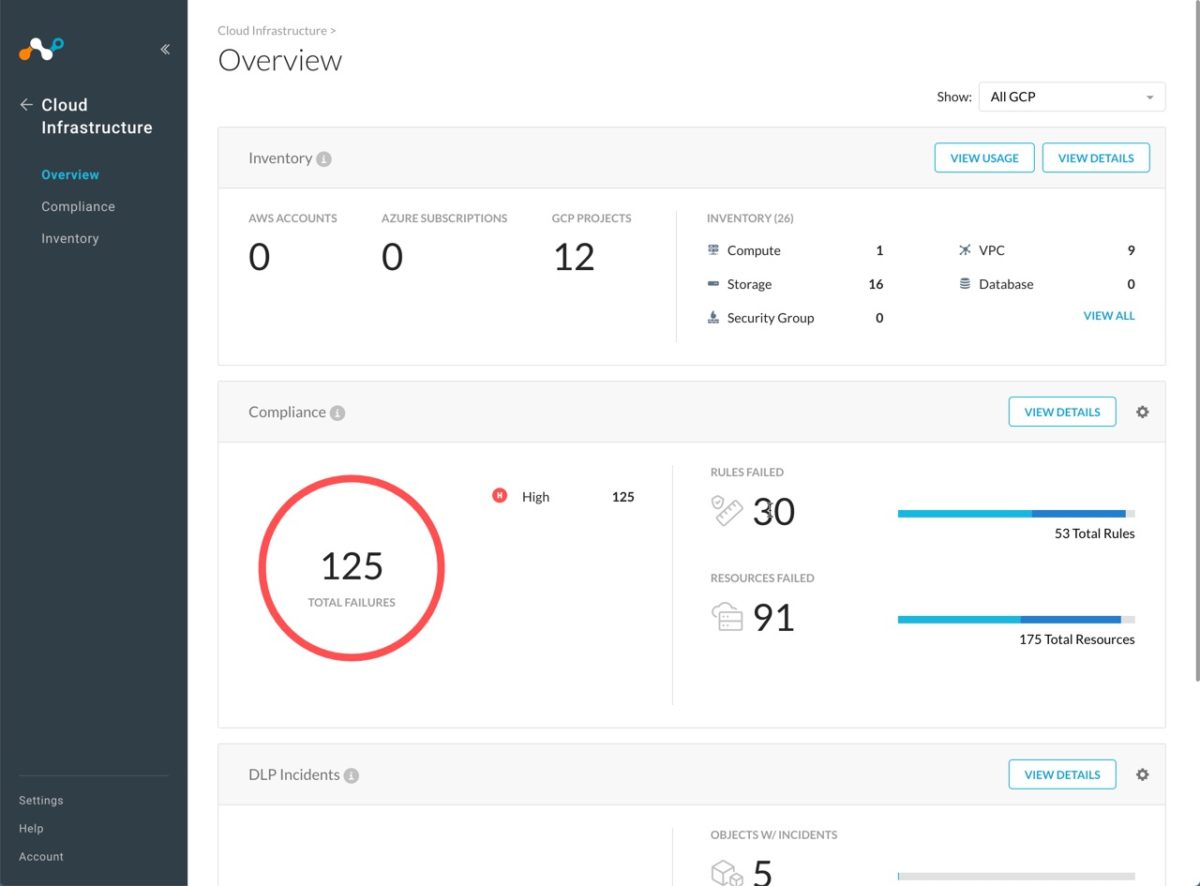Collapse the sidebar with double-chevron icon
This screenshot has height=886, width=1200.
(165, 49)
